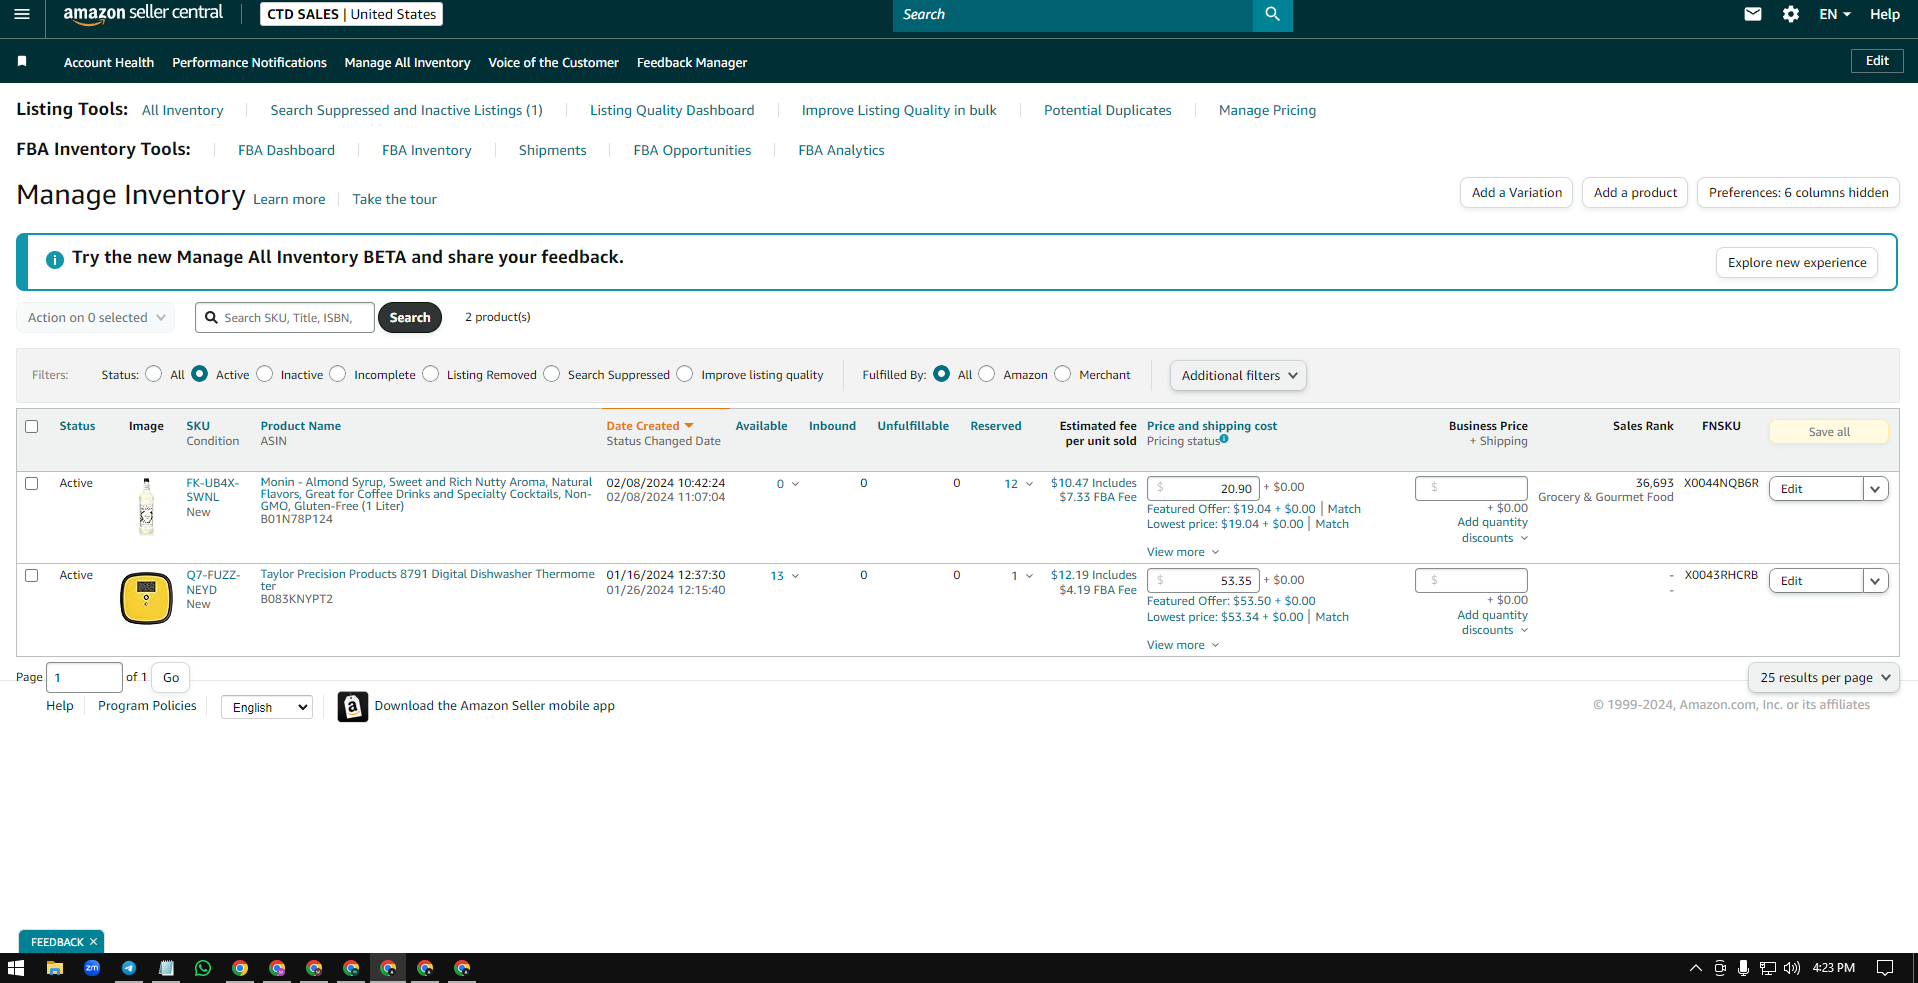This screenshot has width=1918, height=983.
Task: Open the messages mail icon
Action: tap(1752, 14)
